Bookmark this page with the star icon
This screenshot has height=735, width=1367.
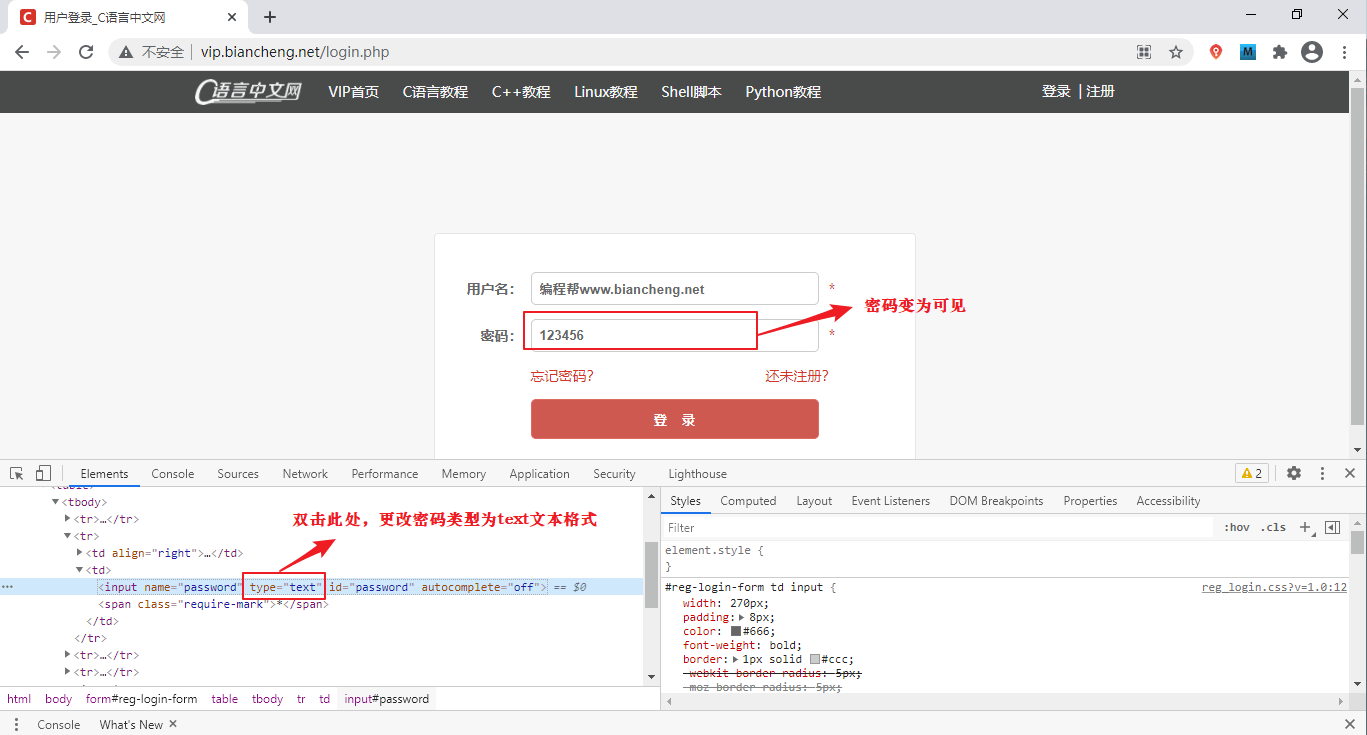pos(1176,52)
